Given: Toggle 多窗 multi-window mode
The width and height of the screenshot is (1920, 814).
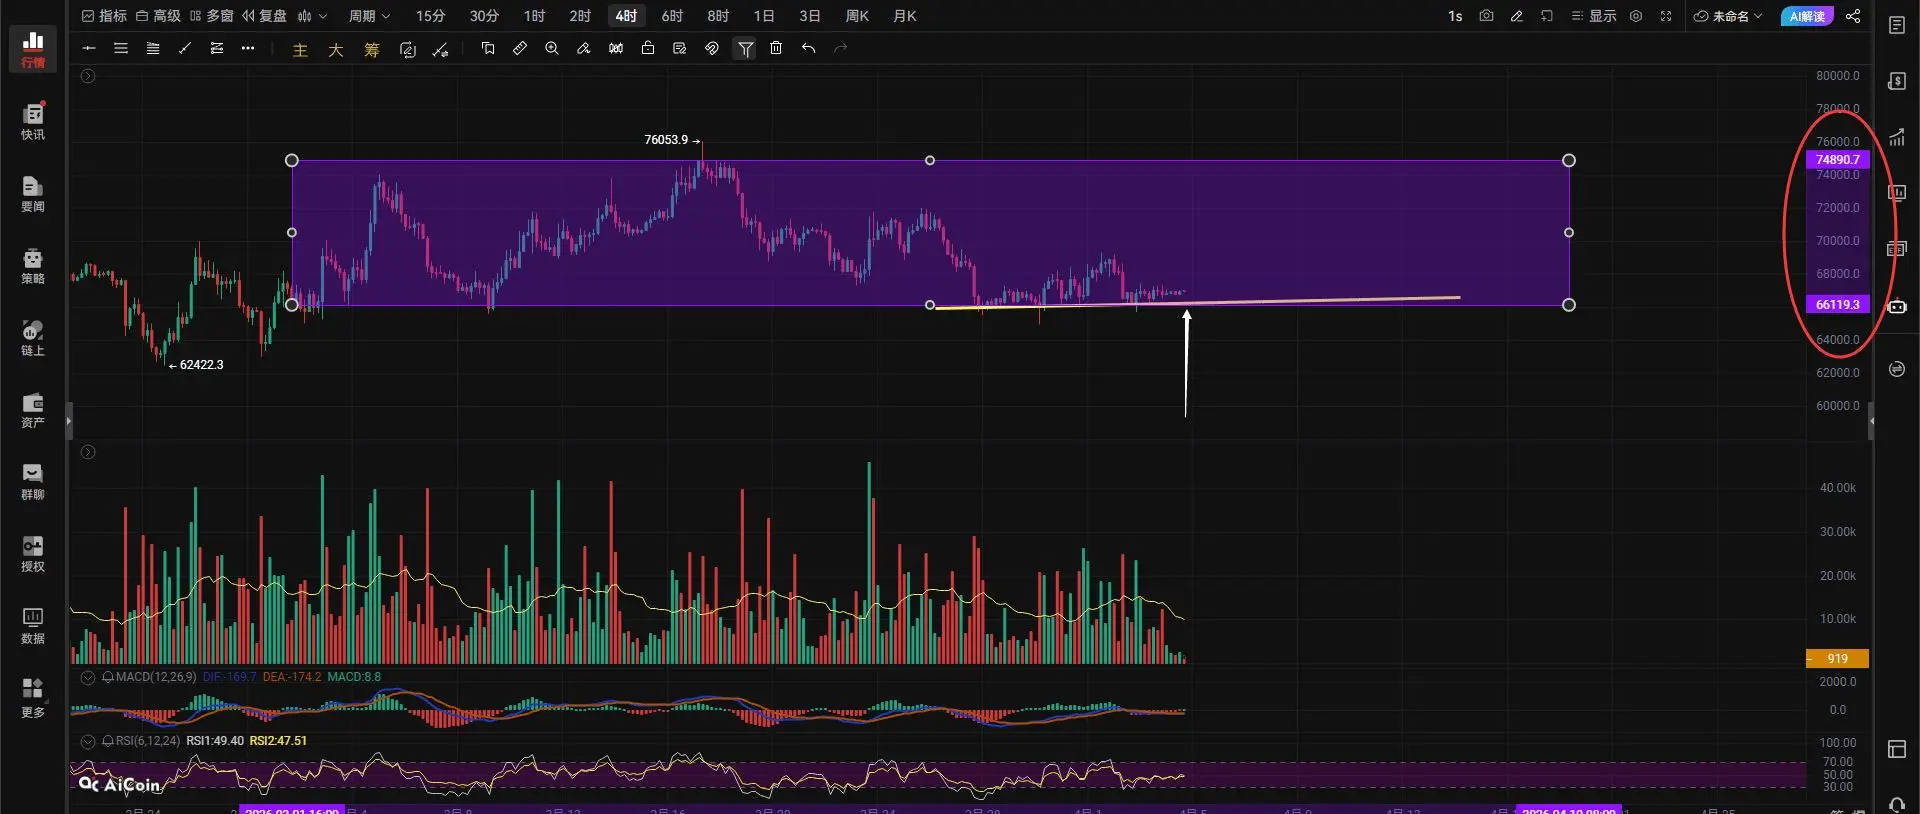Looking at the screenshot, I should 211,16.
